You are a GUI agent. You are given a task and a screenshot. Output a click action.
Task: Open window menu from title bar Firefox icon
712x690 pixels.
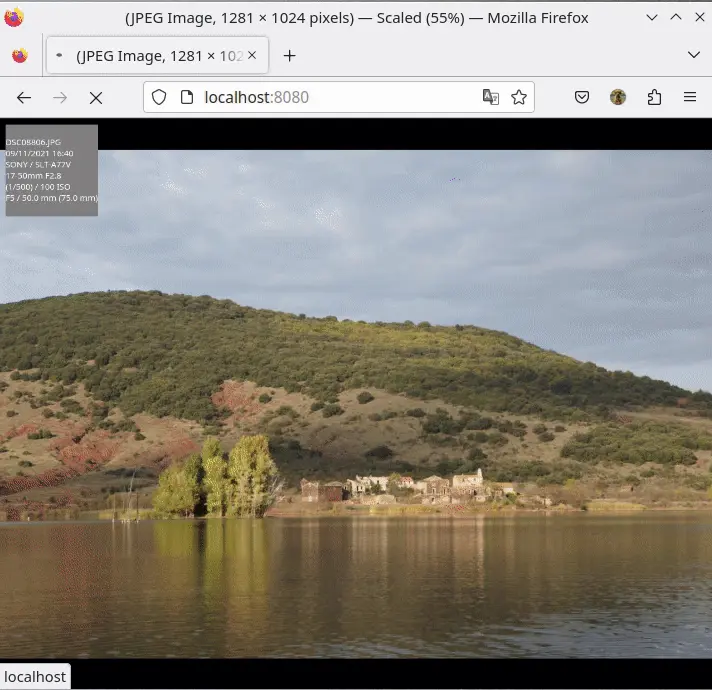14,17
